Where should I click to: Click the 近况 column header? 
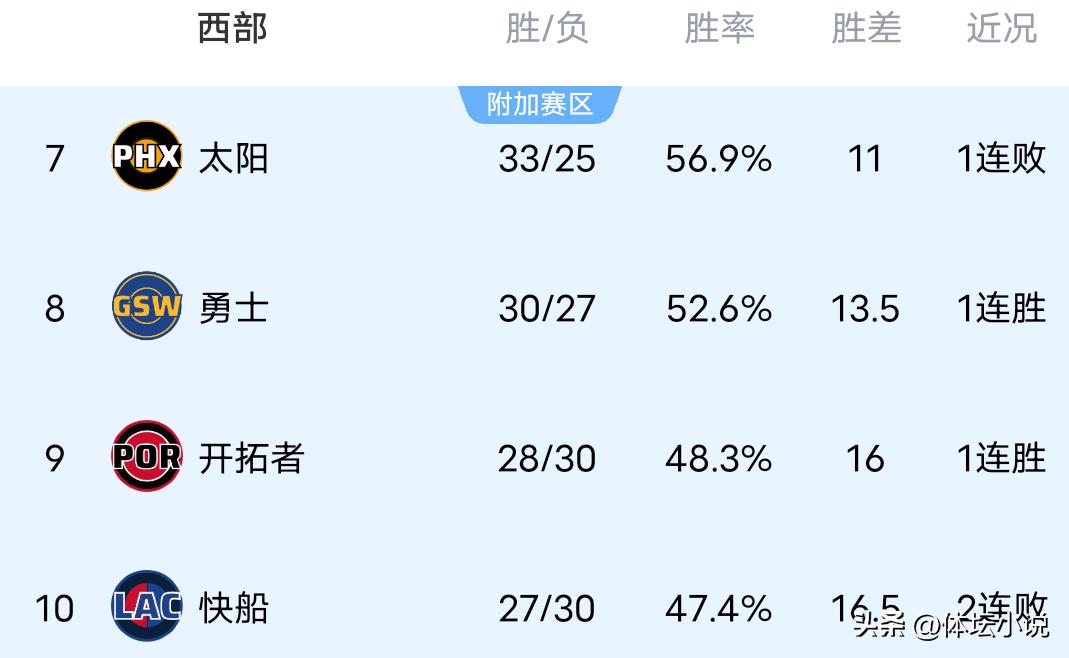(x=1001, y=29)
